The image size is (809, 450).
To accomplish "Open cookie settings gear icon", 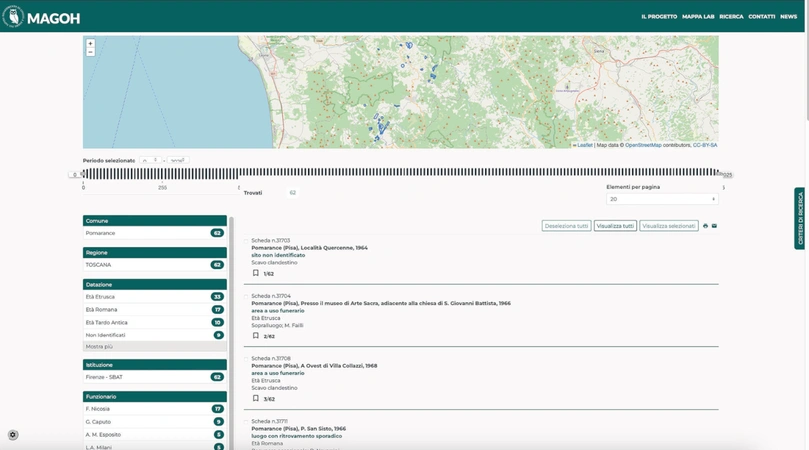I will coord(13,435).
